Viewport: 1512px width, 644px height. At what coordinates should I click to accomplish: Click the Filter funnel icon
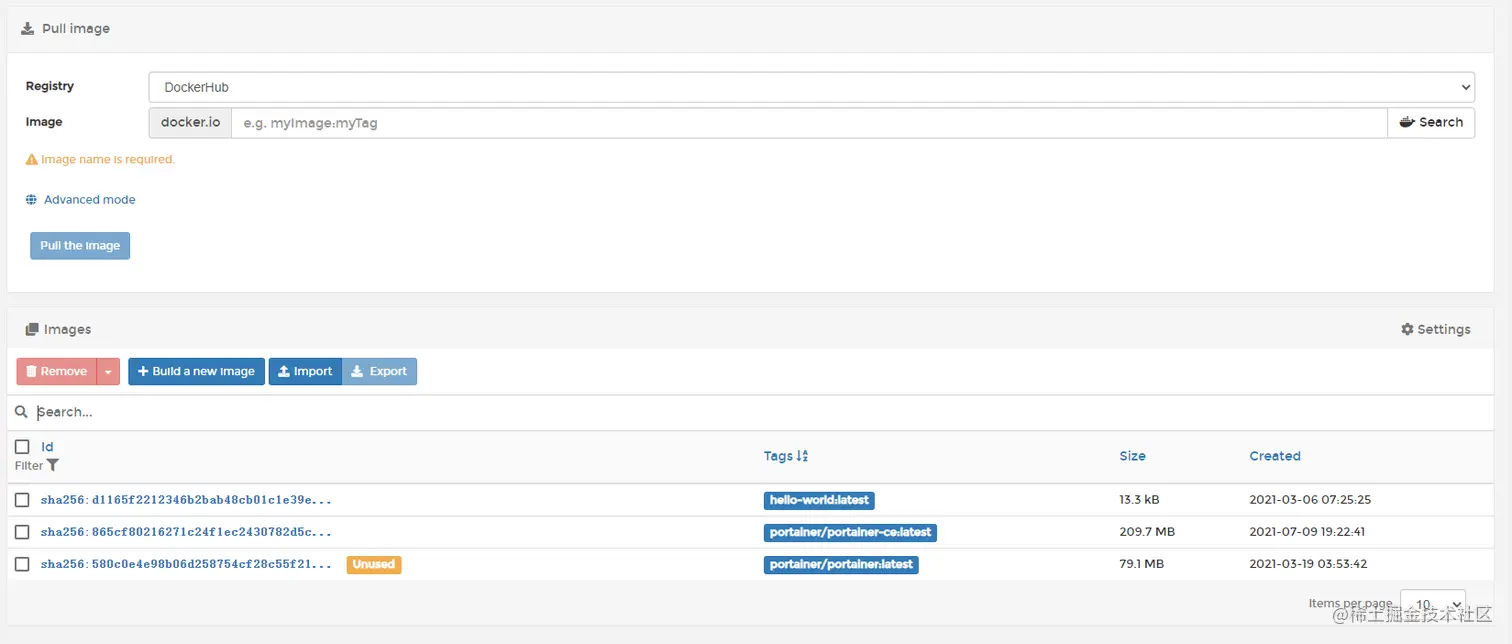(x=53, y=465)
